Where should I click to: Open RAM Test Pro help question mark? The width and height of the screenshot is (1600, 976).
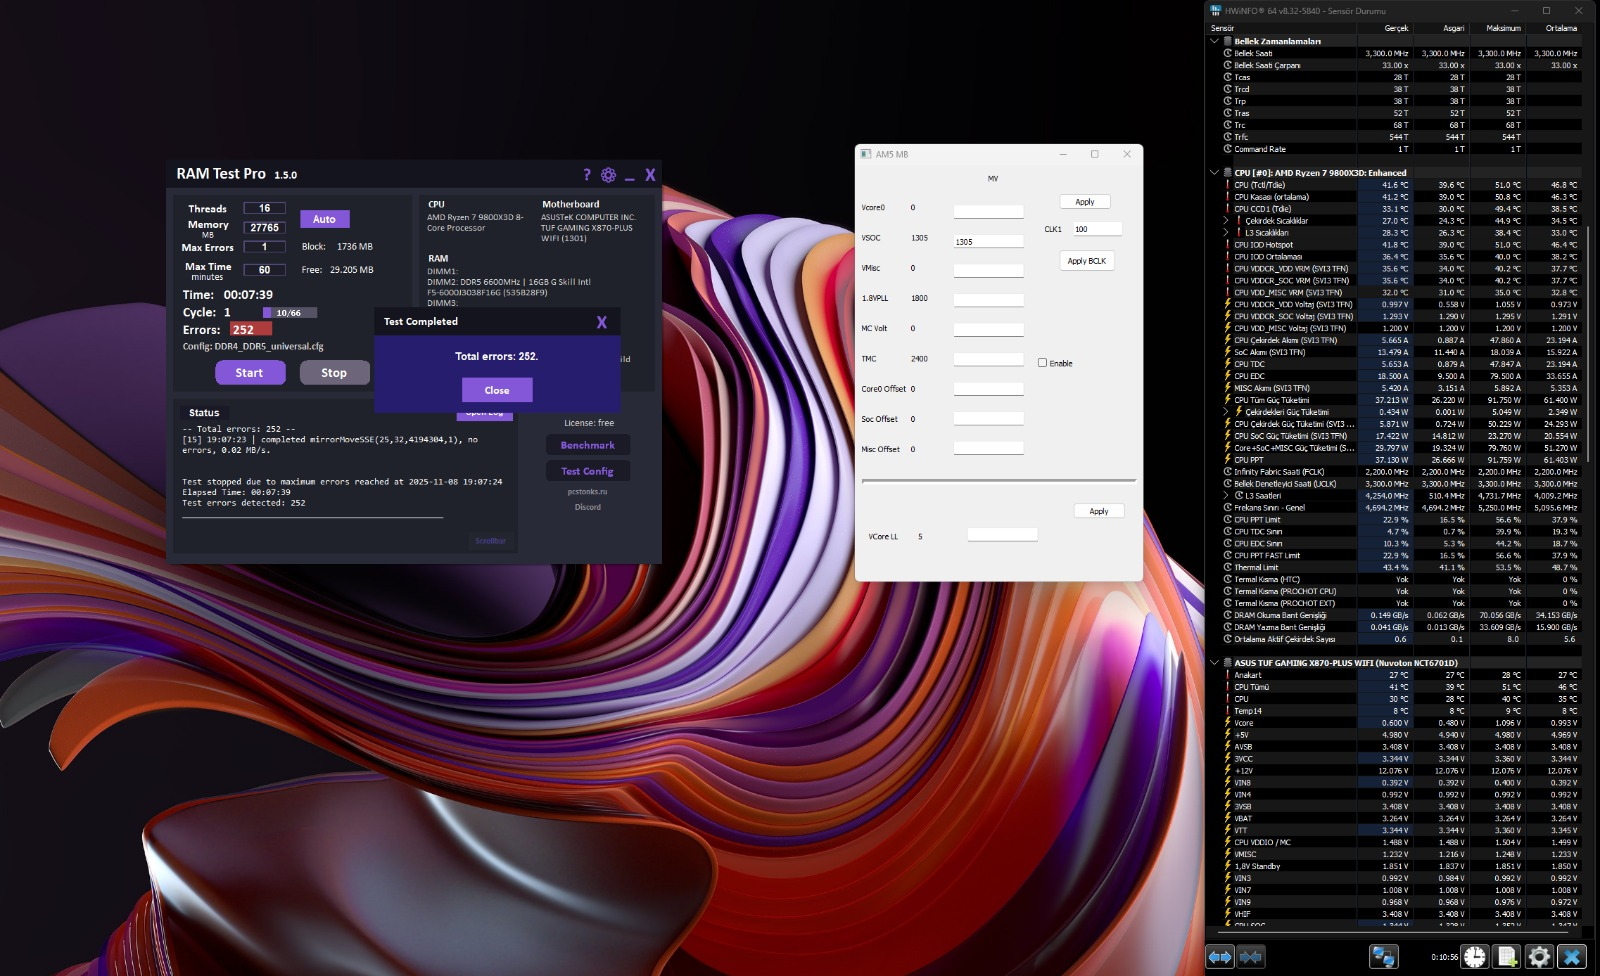pyautogui.click(x=587, y=174)
